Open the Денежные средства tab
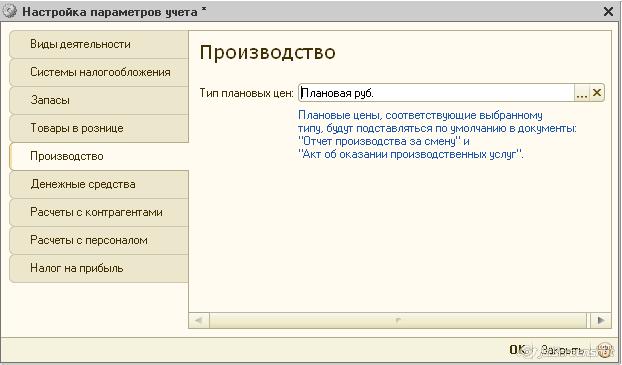The image size is (622, 365). coord(99,184)
